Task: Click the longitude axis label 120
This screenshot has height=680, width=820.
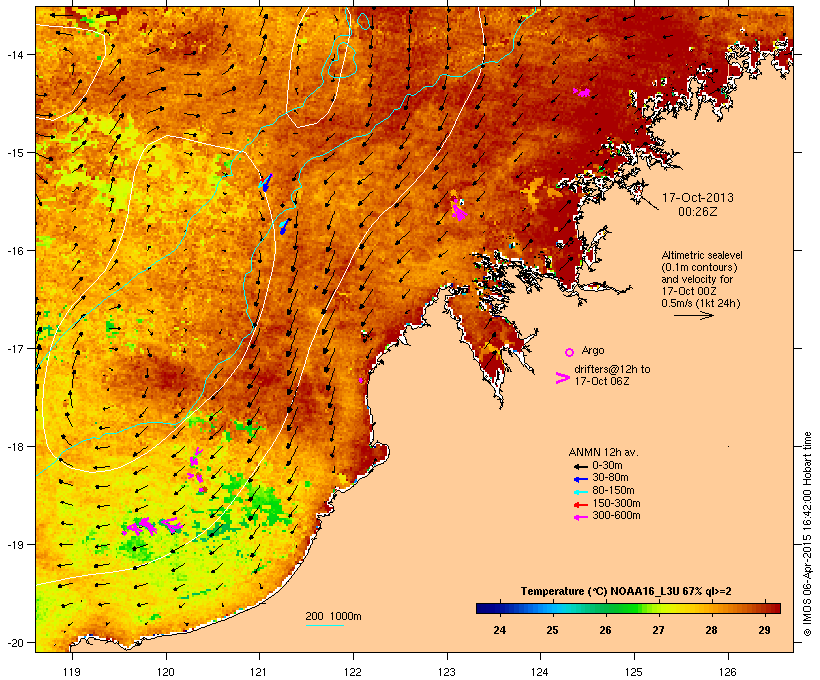Action: click(166, 672)
